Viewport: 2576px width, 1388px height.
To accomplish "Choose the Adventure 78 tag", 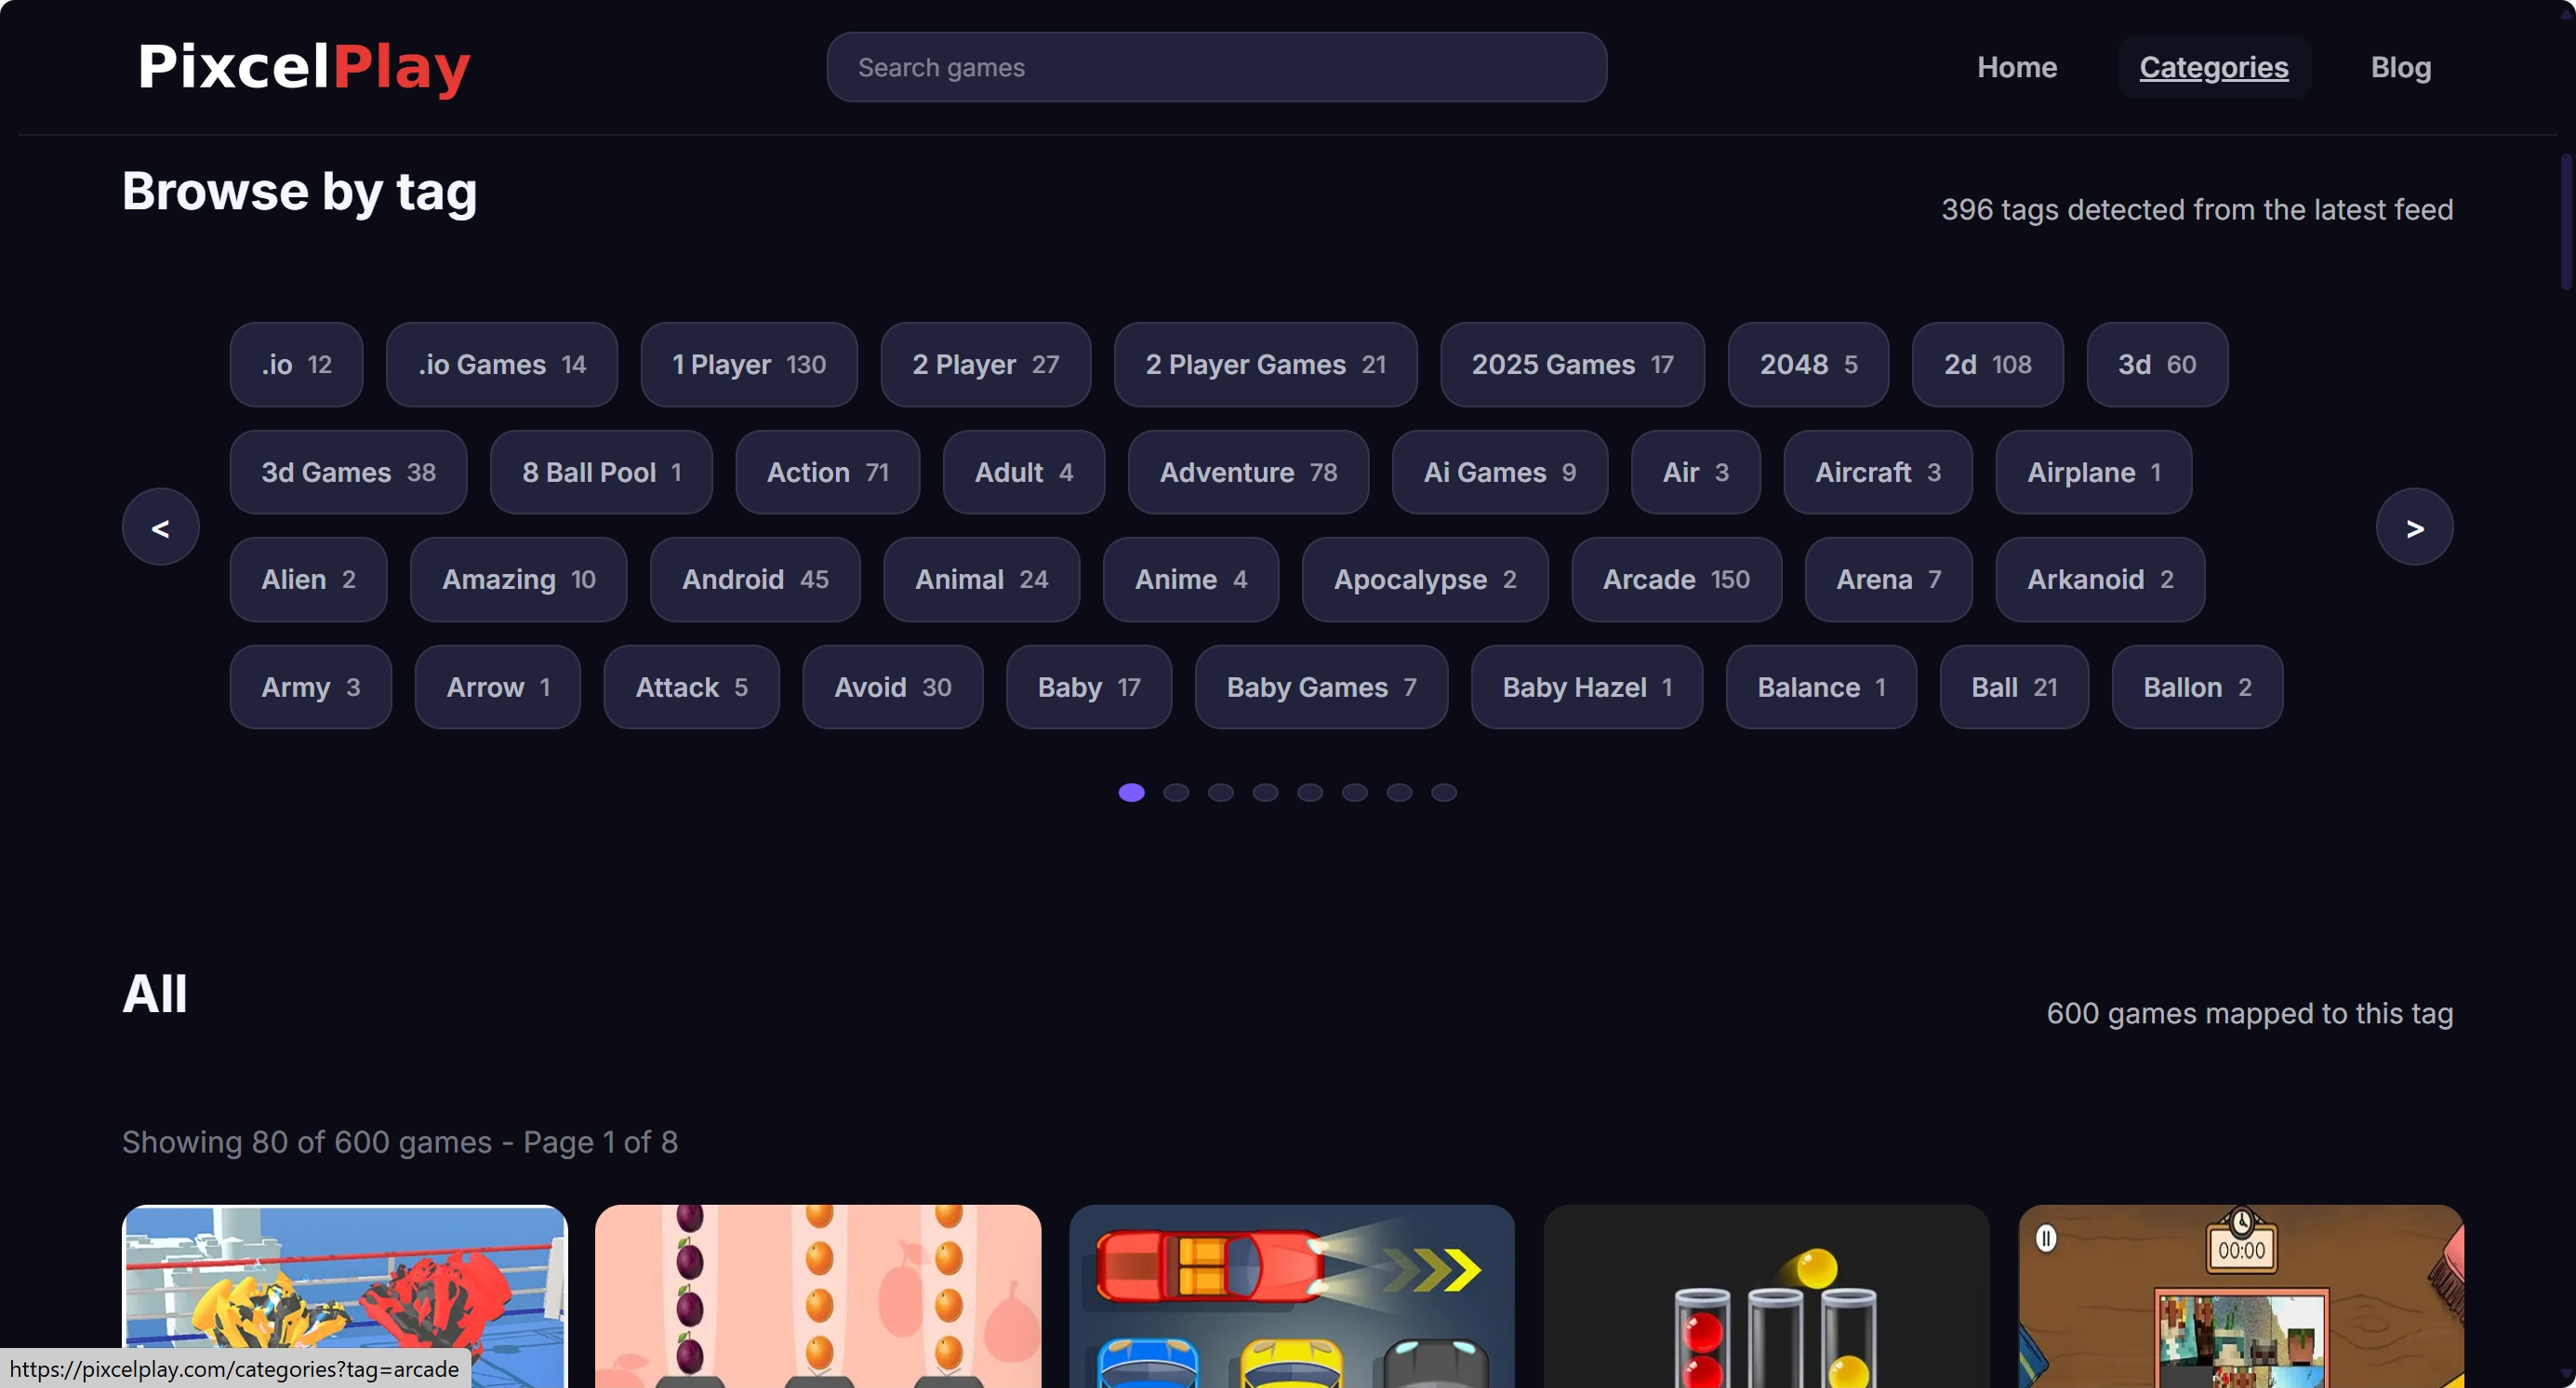I will tap(1247, 473).
